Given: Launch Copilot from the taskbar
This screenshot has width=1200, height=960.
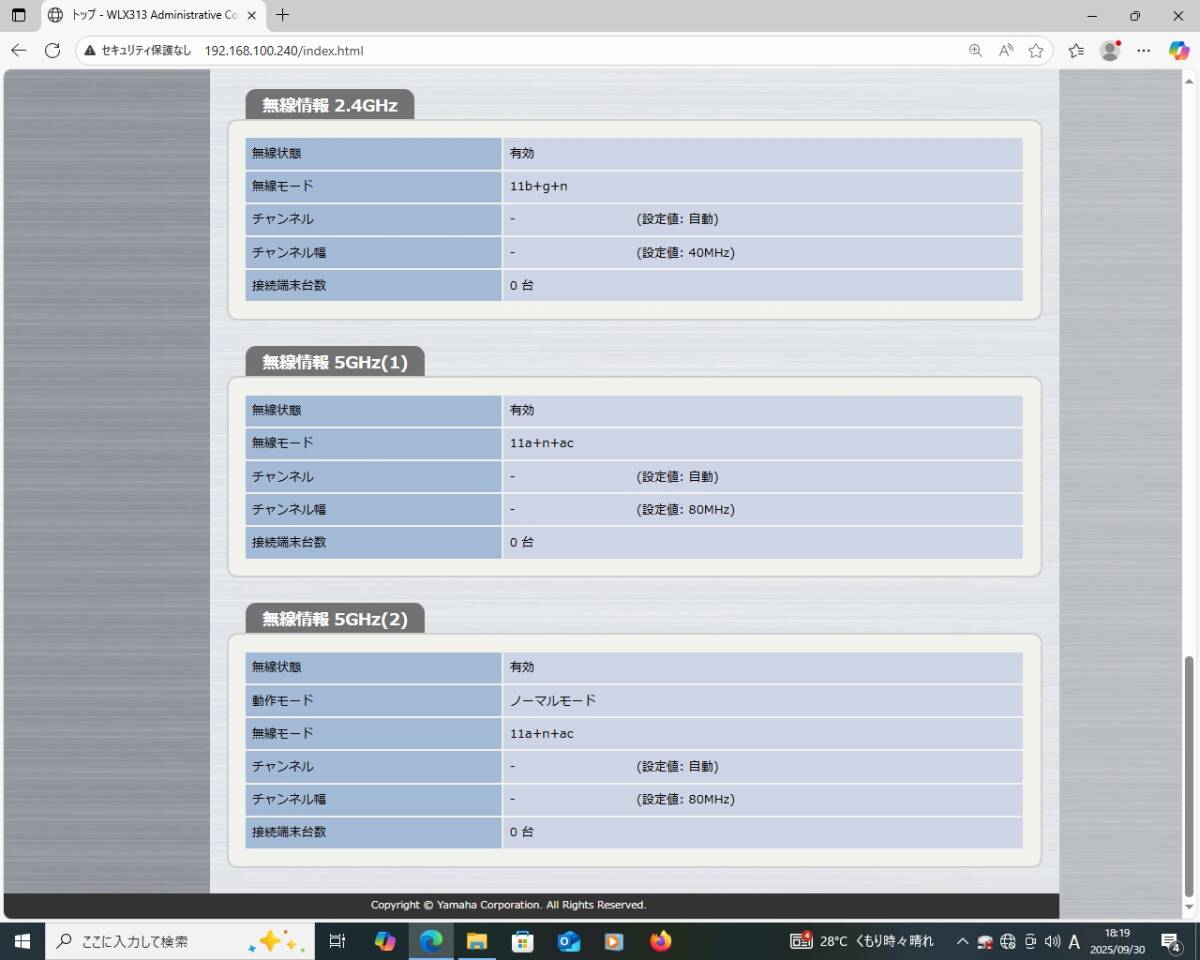Looking at the screenshot, I should tap(385, 941).
